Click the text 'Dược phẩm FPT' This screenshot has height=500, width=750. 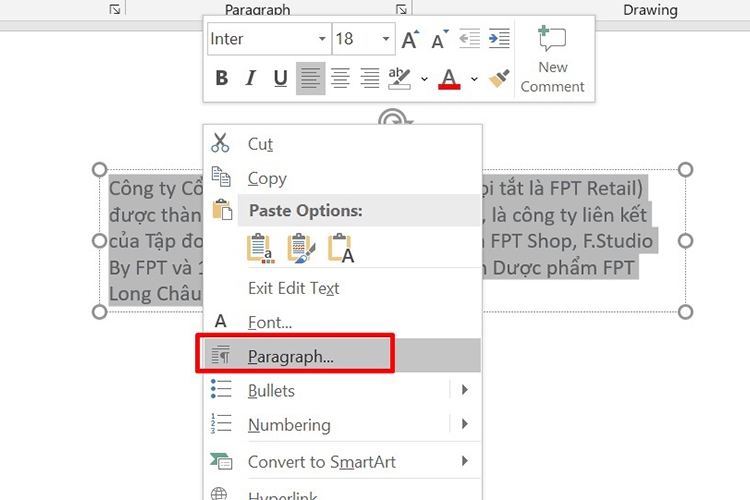click(563, 268)
